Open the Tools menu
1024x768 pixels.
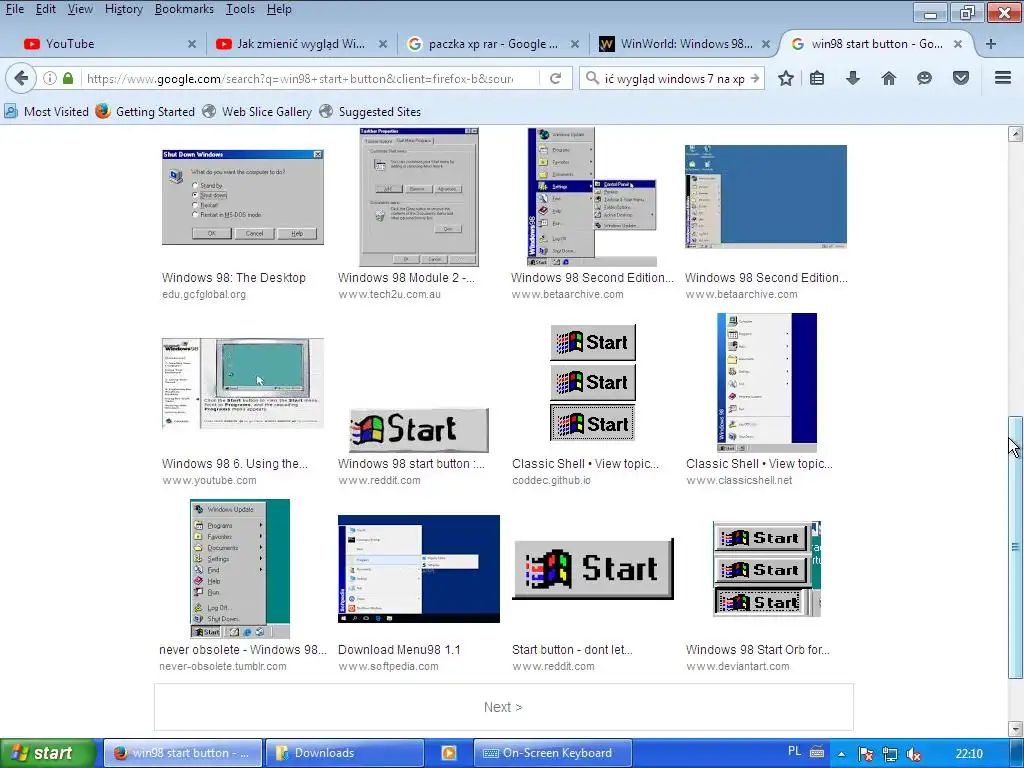pyautogui.click(x=240, y=9)
